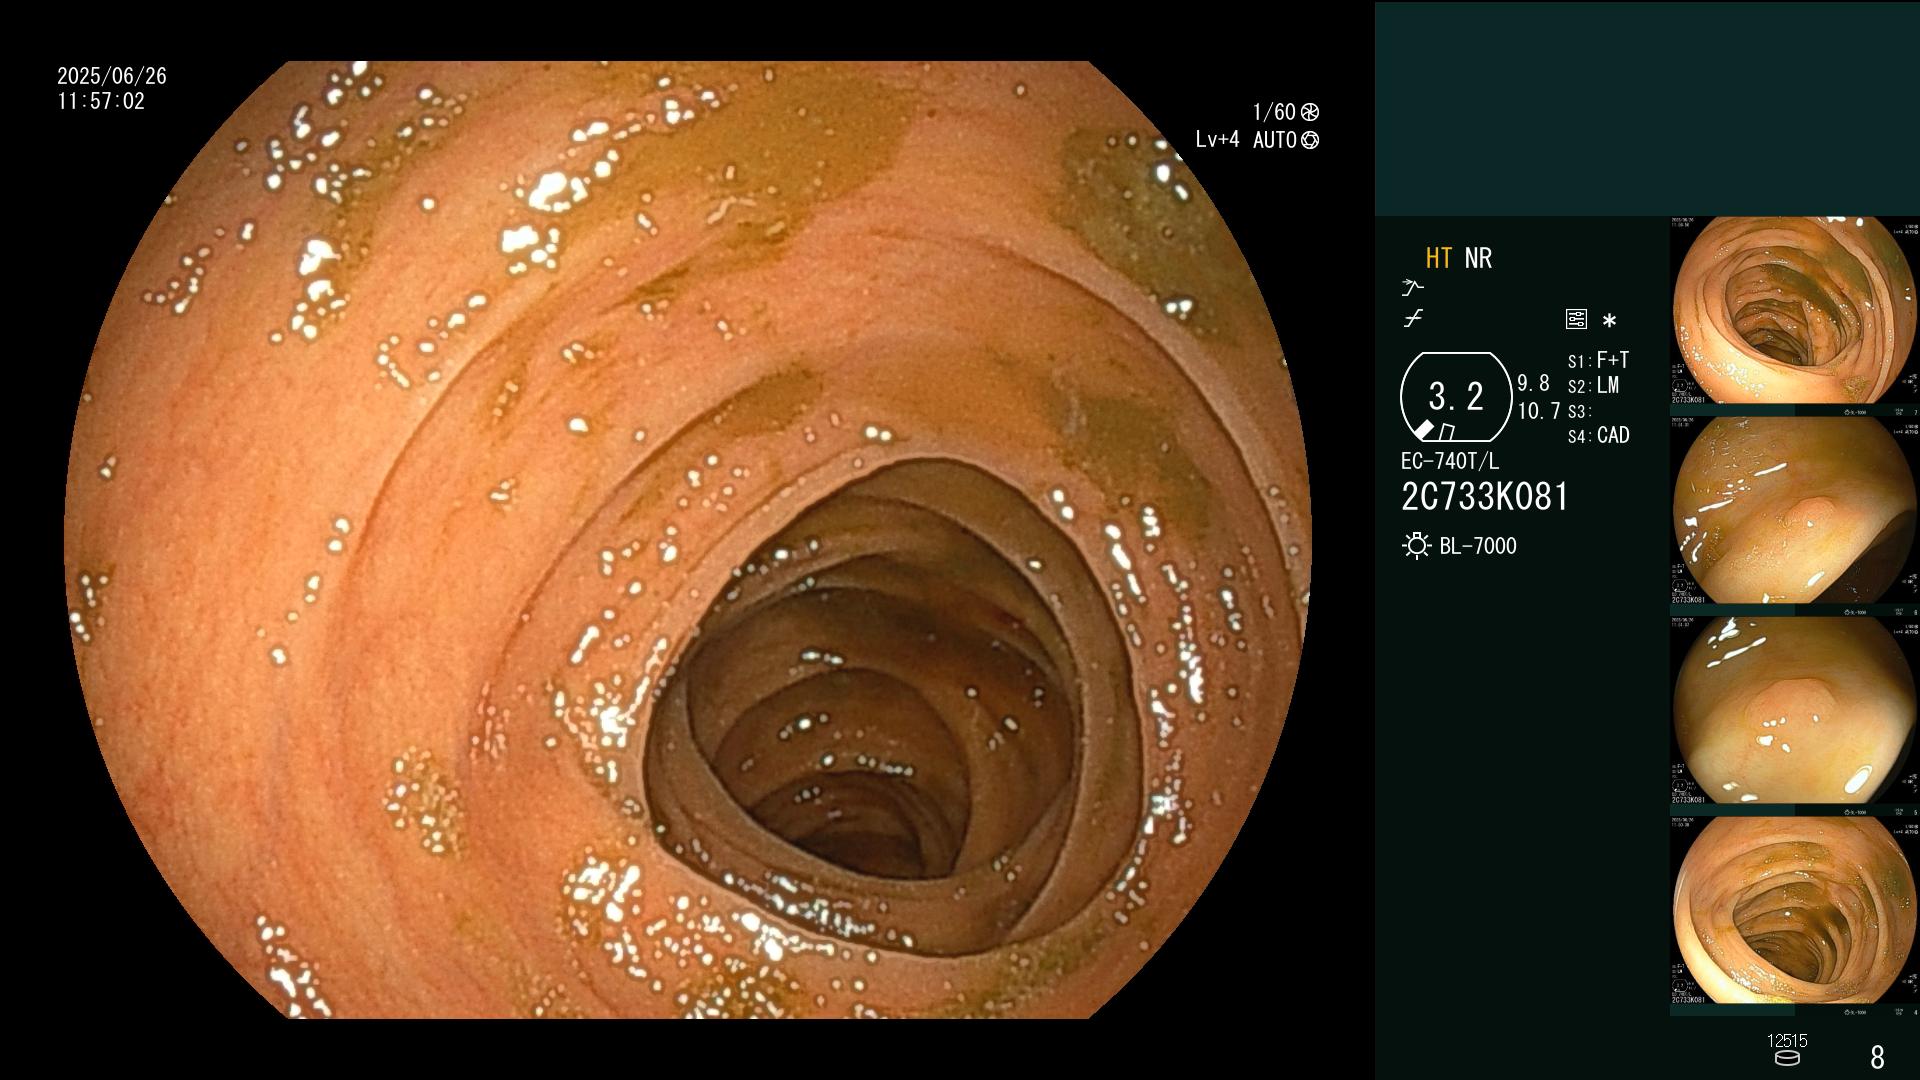1920x1080 pixels.
Task: Click the settings sliders icon
Action: pos(1576,320)
